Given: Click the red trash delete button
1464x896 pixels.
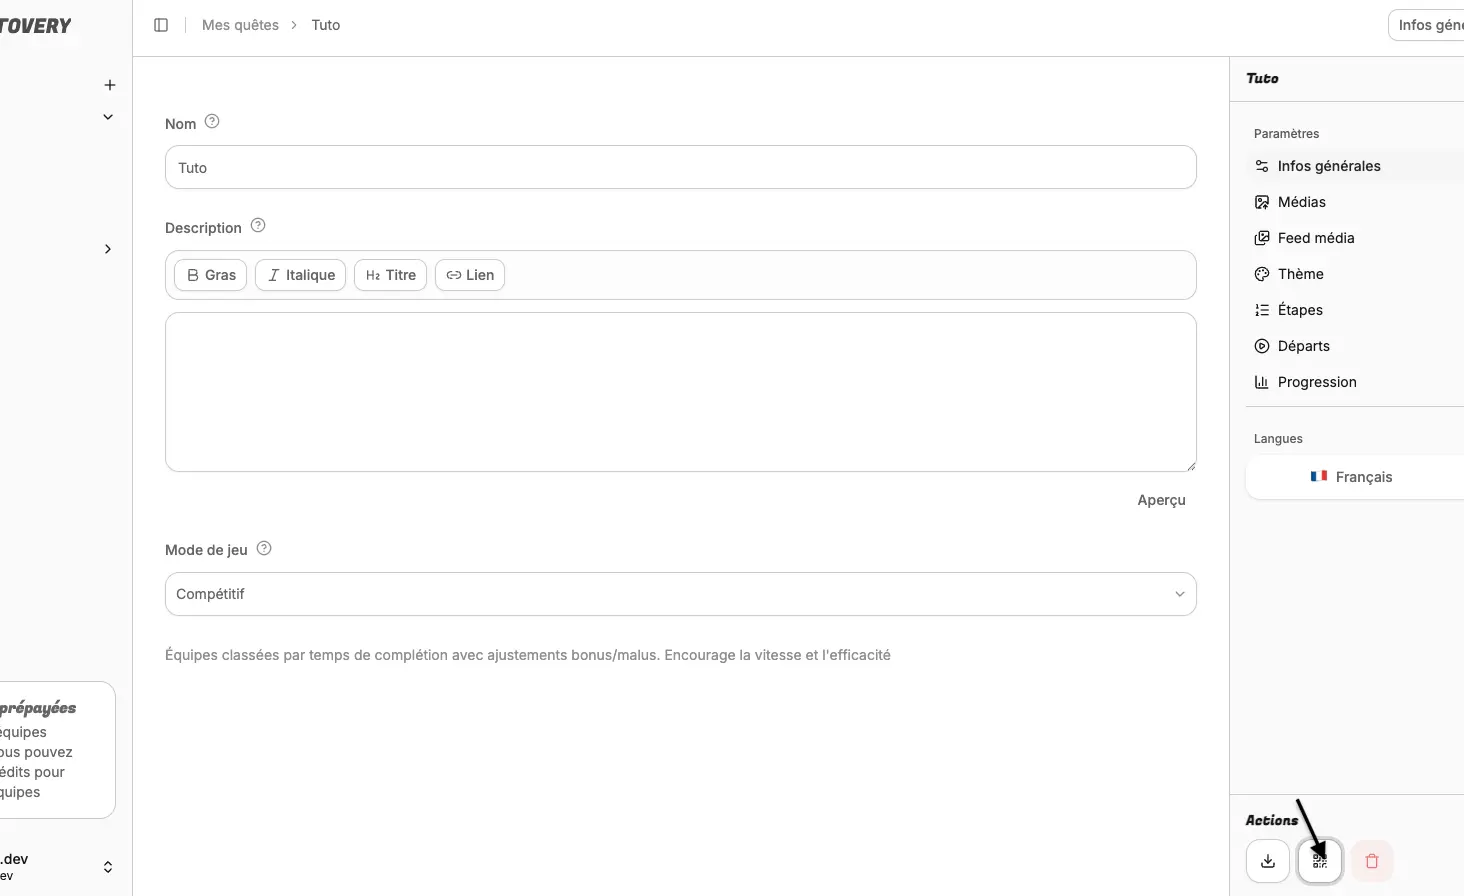Looking at the screenshot, I should [1372, 861].
